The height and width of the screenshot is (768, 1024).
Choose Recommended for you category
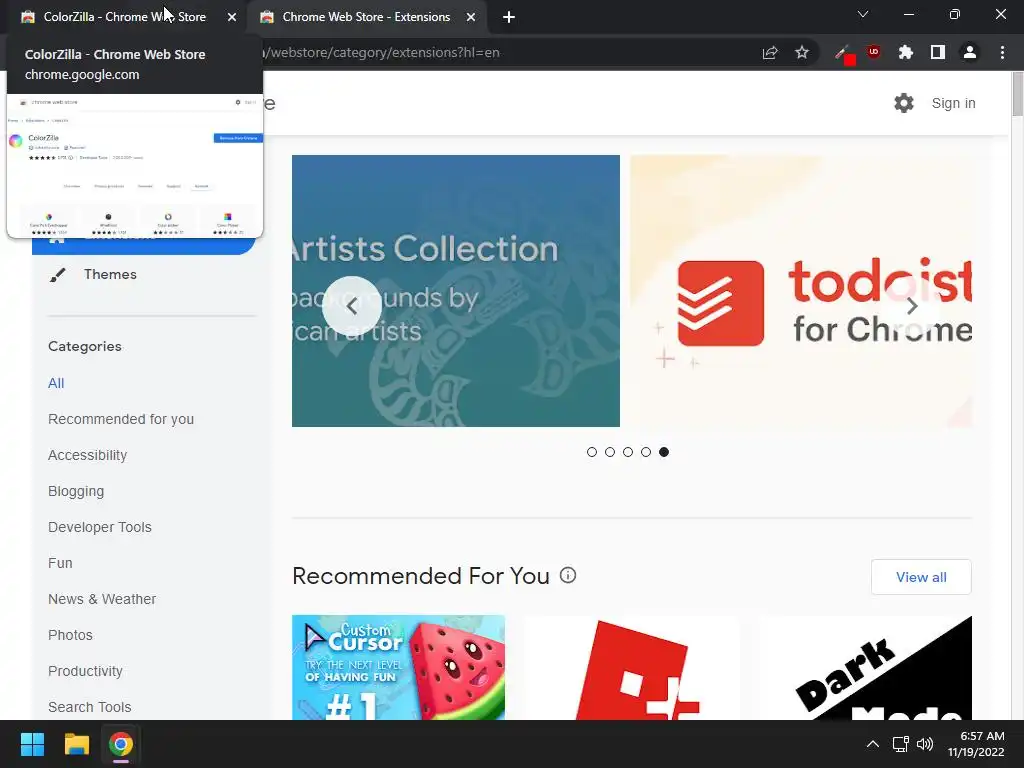click(121, 419)
